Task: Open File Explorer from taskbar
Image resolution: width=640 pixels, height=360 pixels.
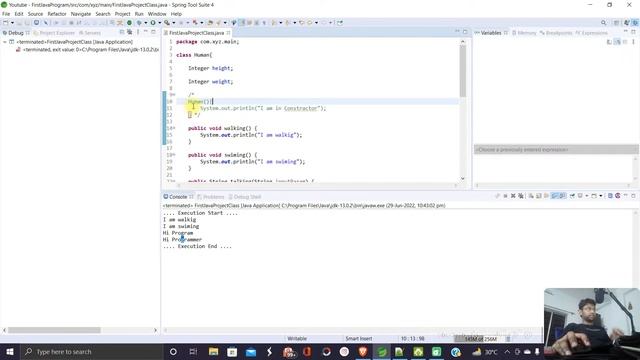Action: point(213,351)
